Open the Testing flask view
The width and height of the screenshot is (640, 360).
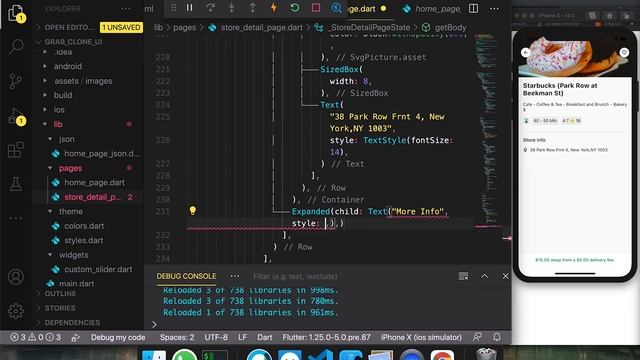16,184
